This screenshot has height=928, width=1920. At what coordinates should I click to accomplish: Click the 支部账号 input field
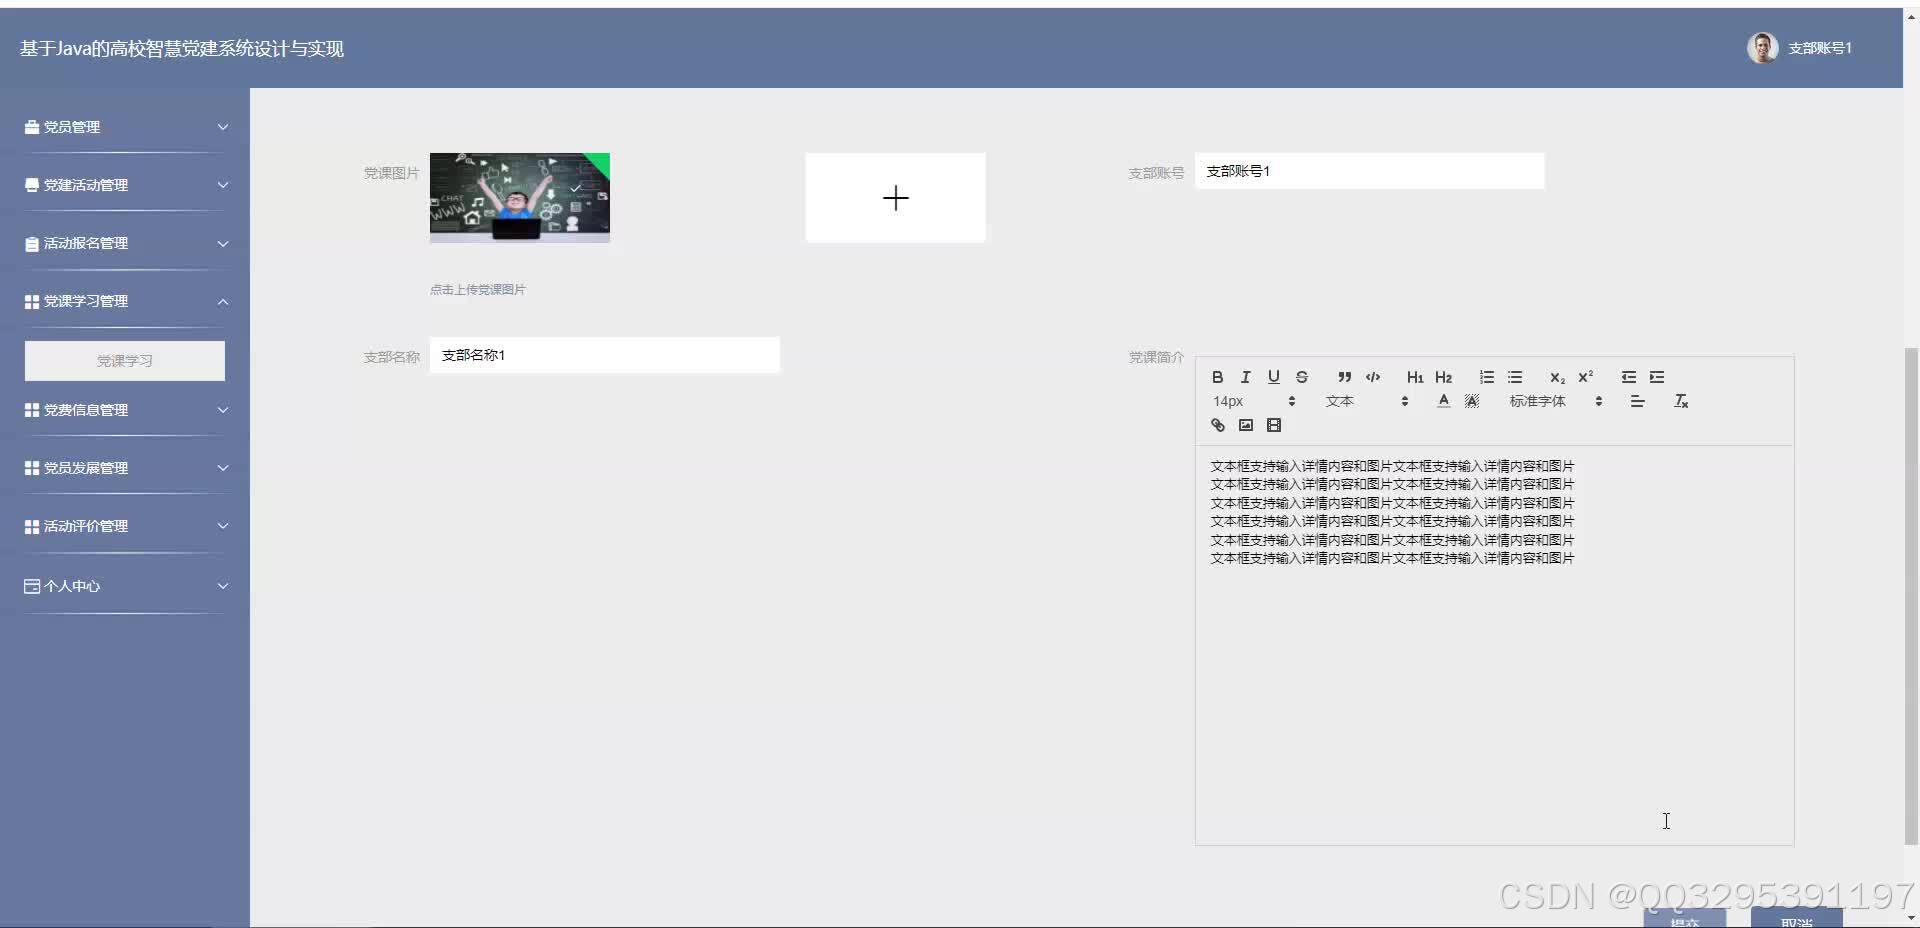coord(1370,171)
